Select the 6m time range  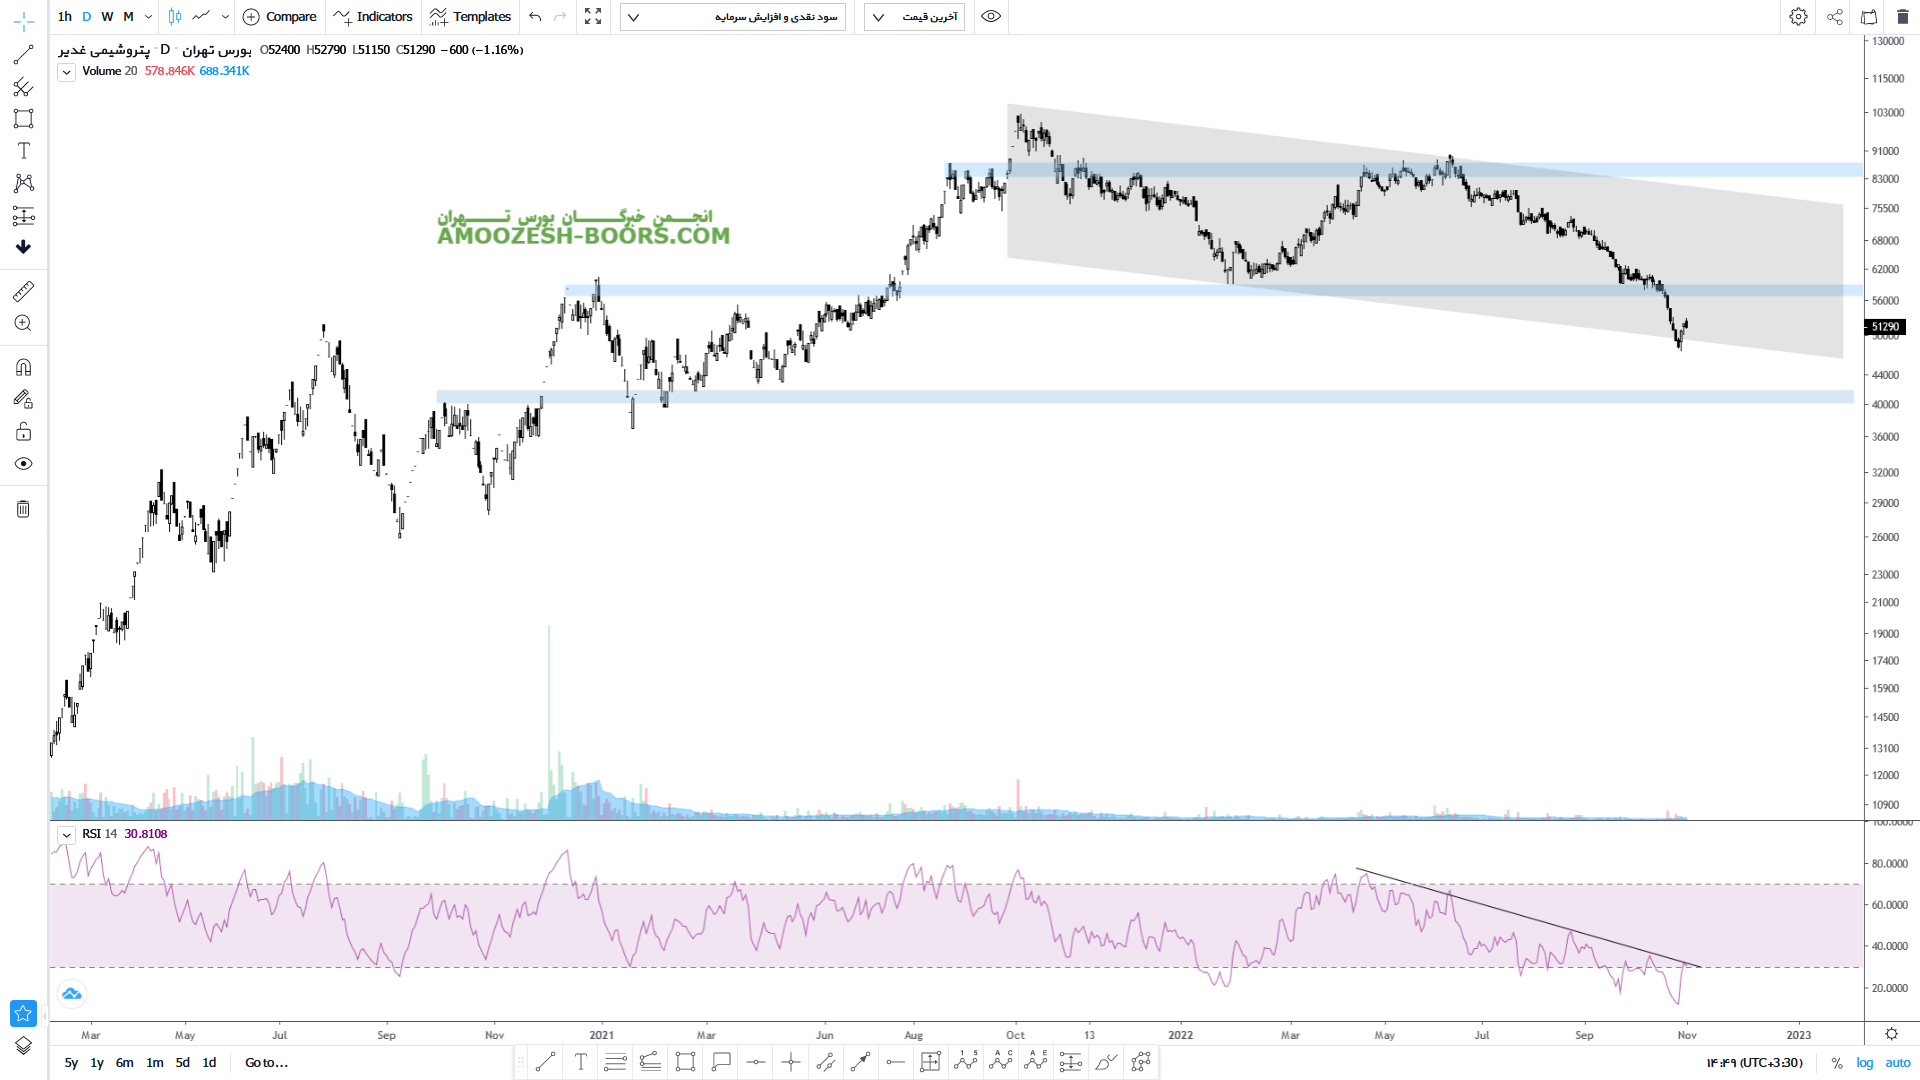pos(124,1063)
